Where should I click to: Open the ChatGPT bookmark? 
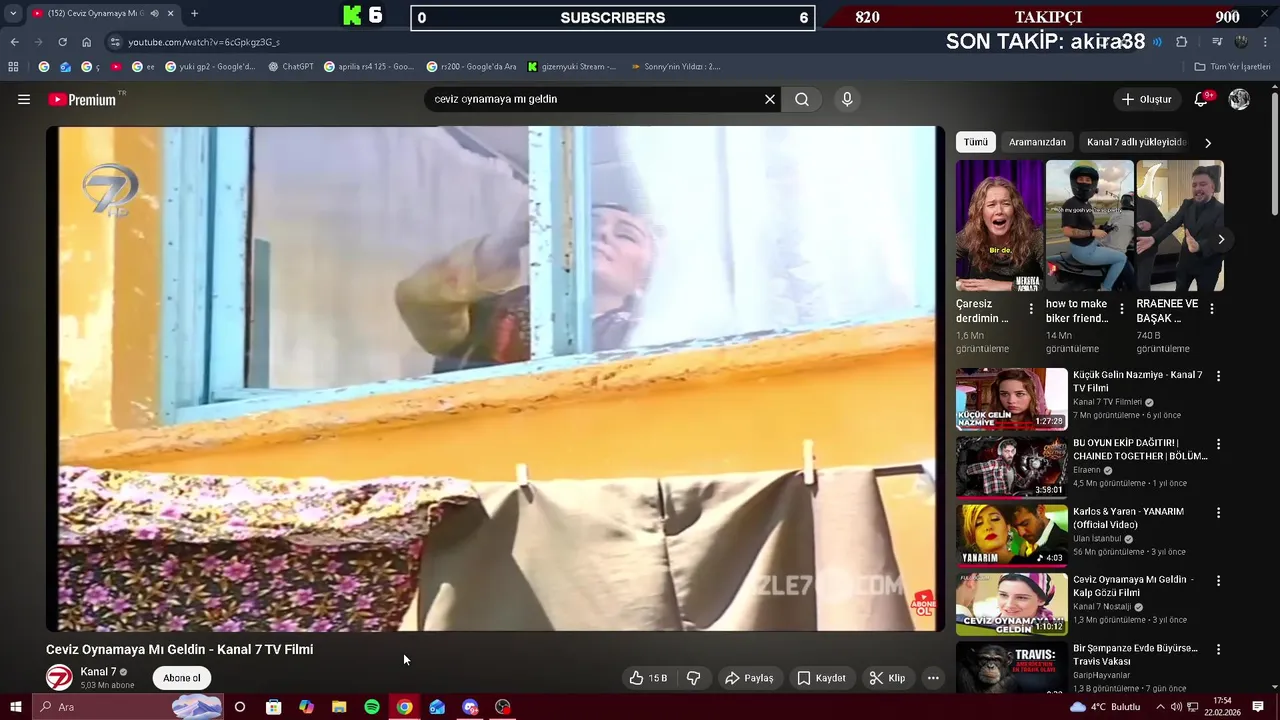pos(291,67)
